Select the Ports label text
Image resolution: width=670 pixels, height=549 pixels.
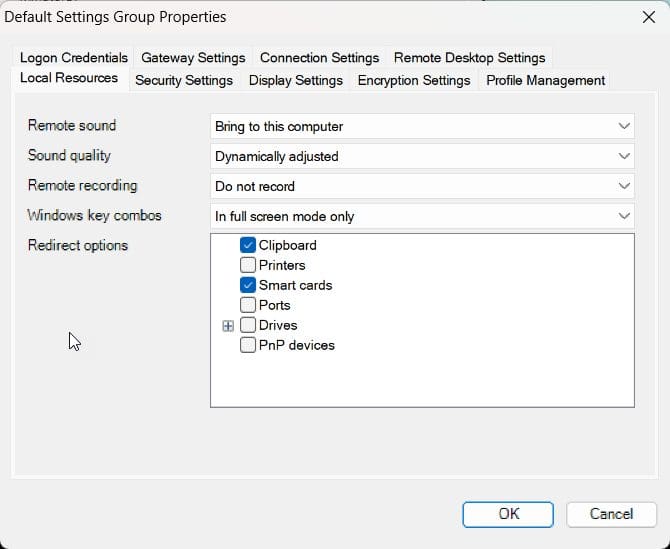(274, 305)
